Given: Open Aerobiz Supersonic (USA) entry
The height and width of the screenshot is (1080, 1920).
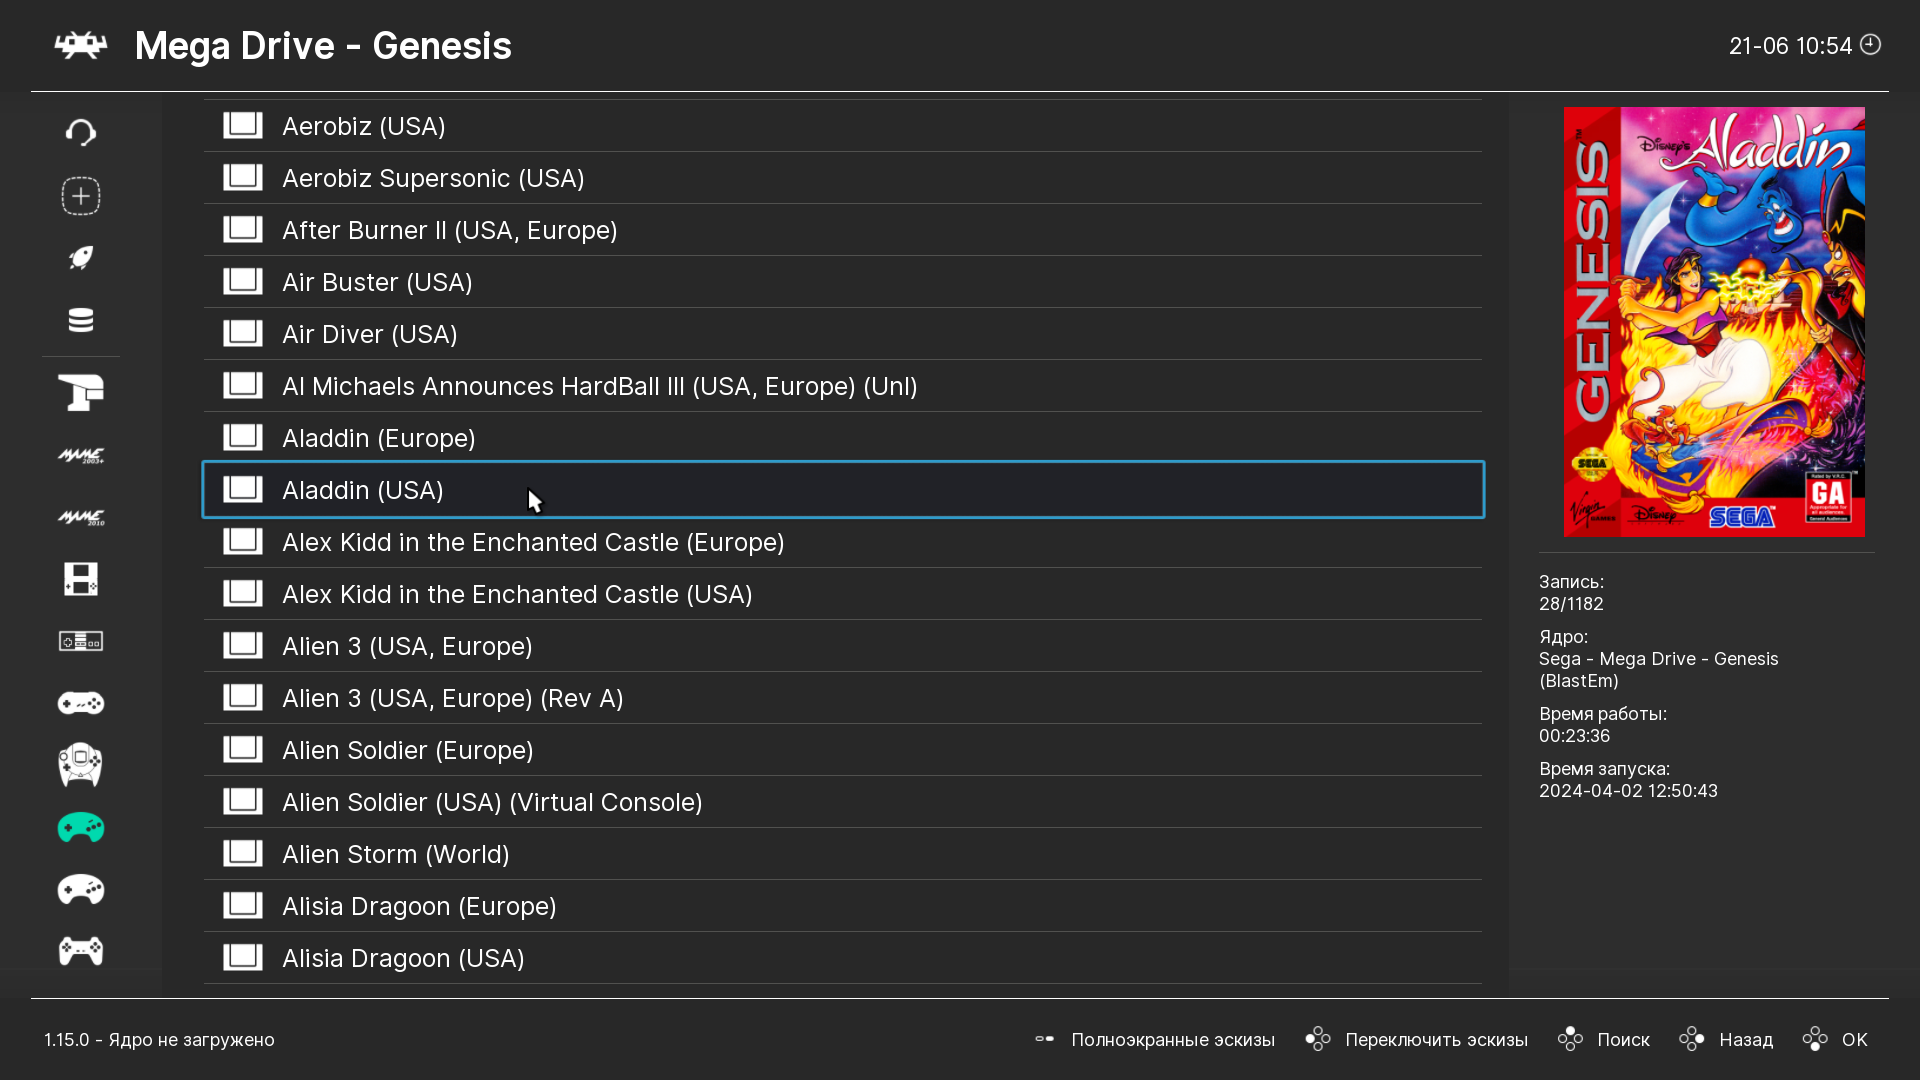Looking at the screenshot, I should point(843,178).
